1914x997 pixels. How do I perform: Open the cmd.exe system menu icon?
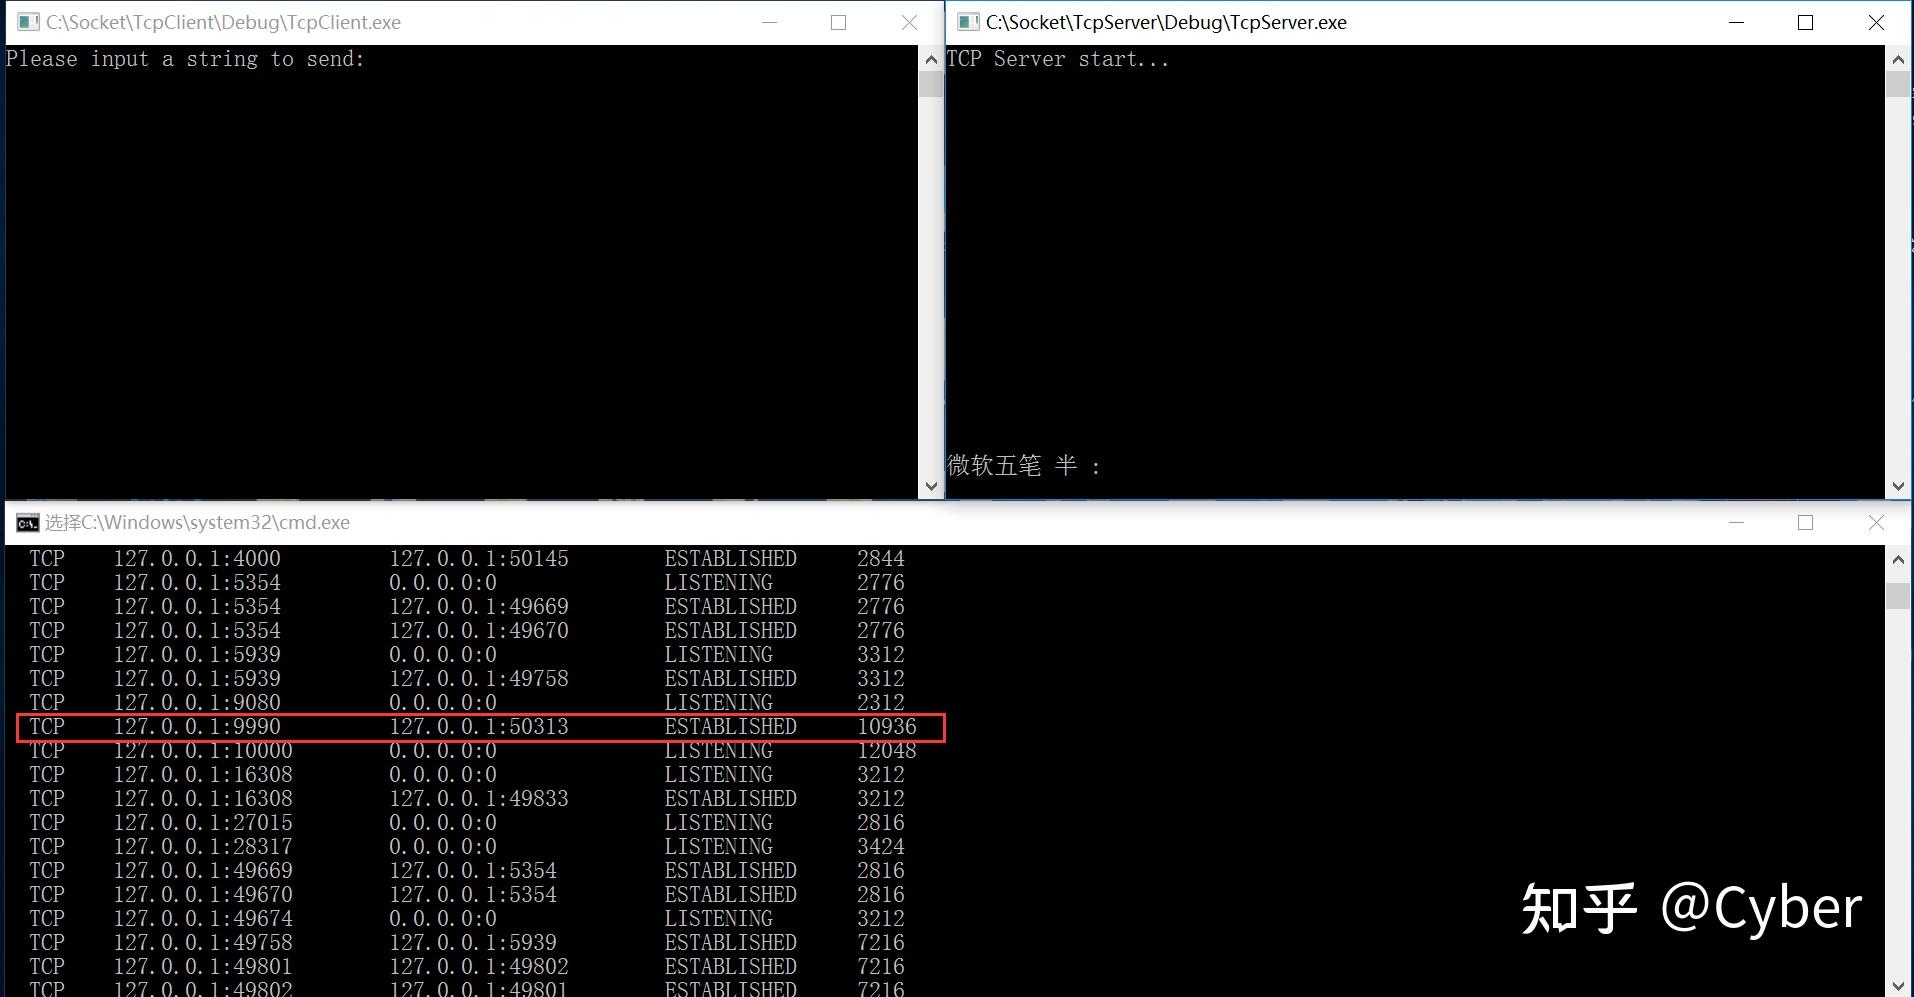pyautogui.click(x=28, y=522)
